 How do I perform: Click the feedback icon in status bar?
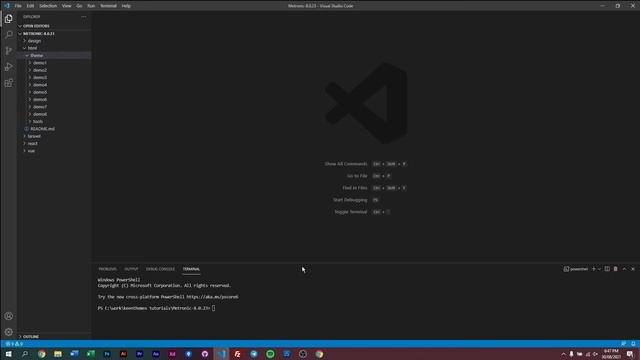point(623,344)
